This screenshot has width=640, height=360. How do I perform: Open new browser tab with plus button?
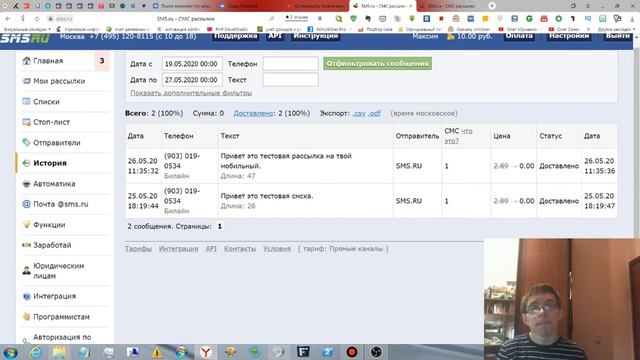click(492, 6)
